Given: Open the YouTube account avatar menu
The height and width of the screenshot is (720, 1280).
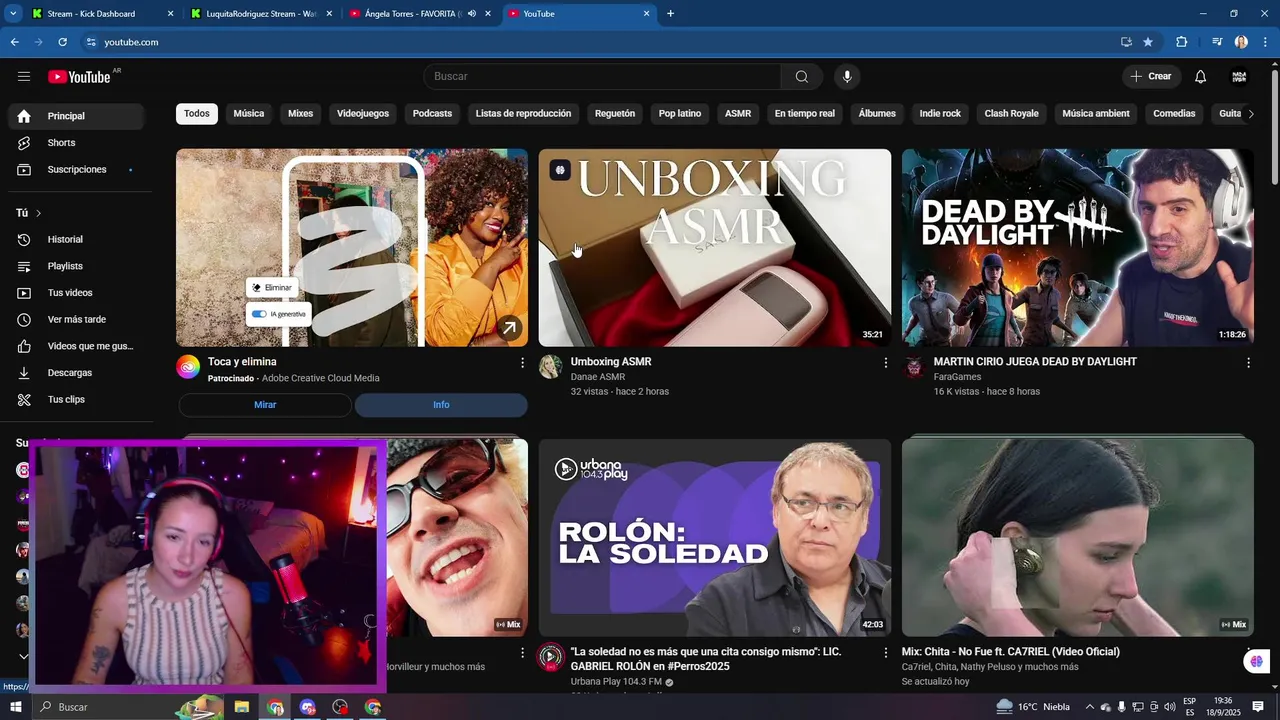Looking at the screenshot, I should tap(1239, 77).
